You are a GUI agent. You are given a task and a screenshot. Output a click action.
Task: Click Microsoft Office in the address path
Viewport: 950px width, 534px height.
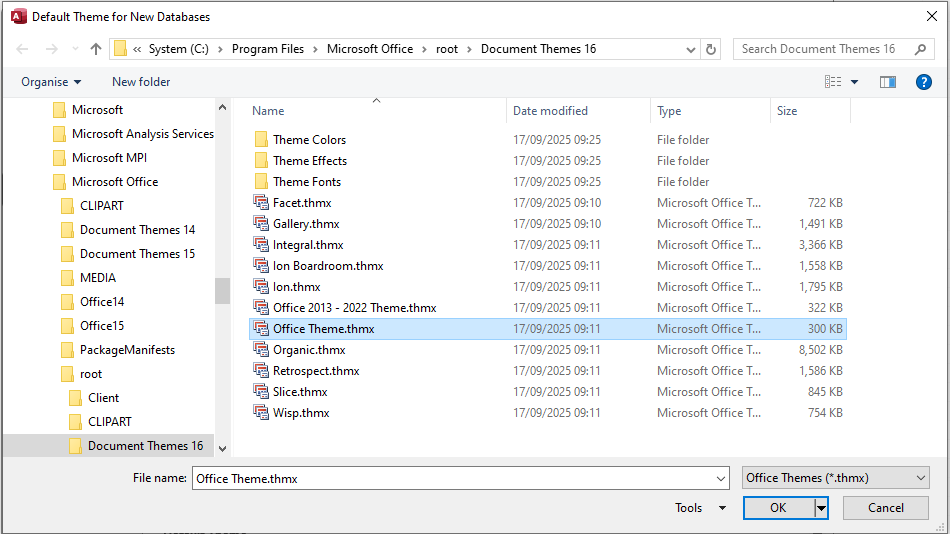370,49
